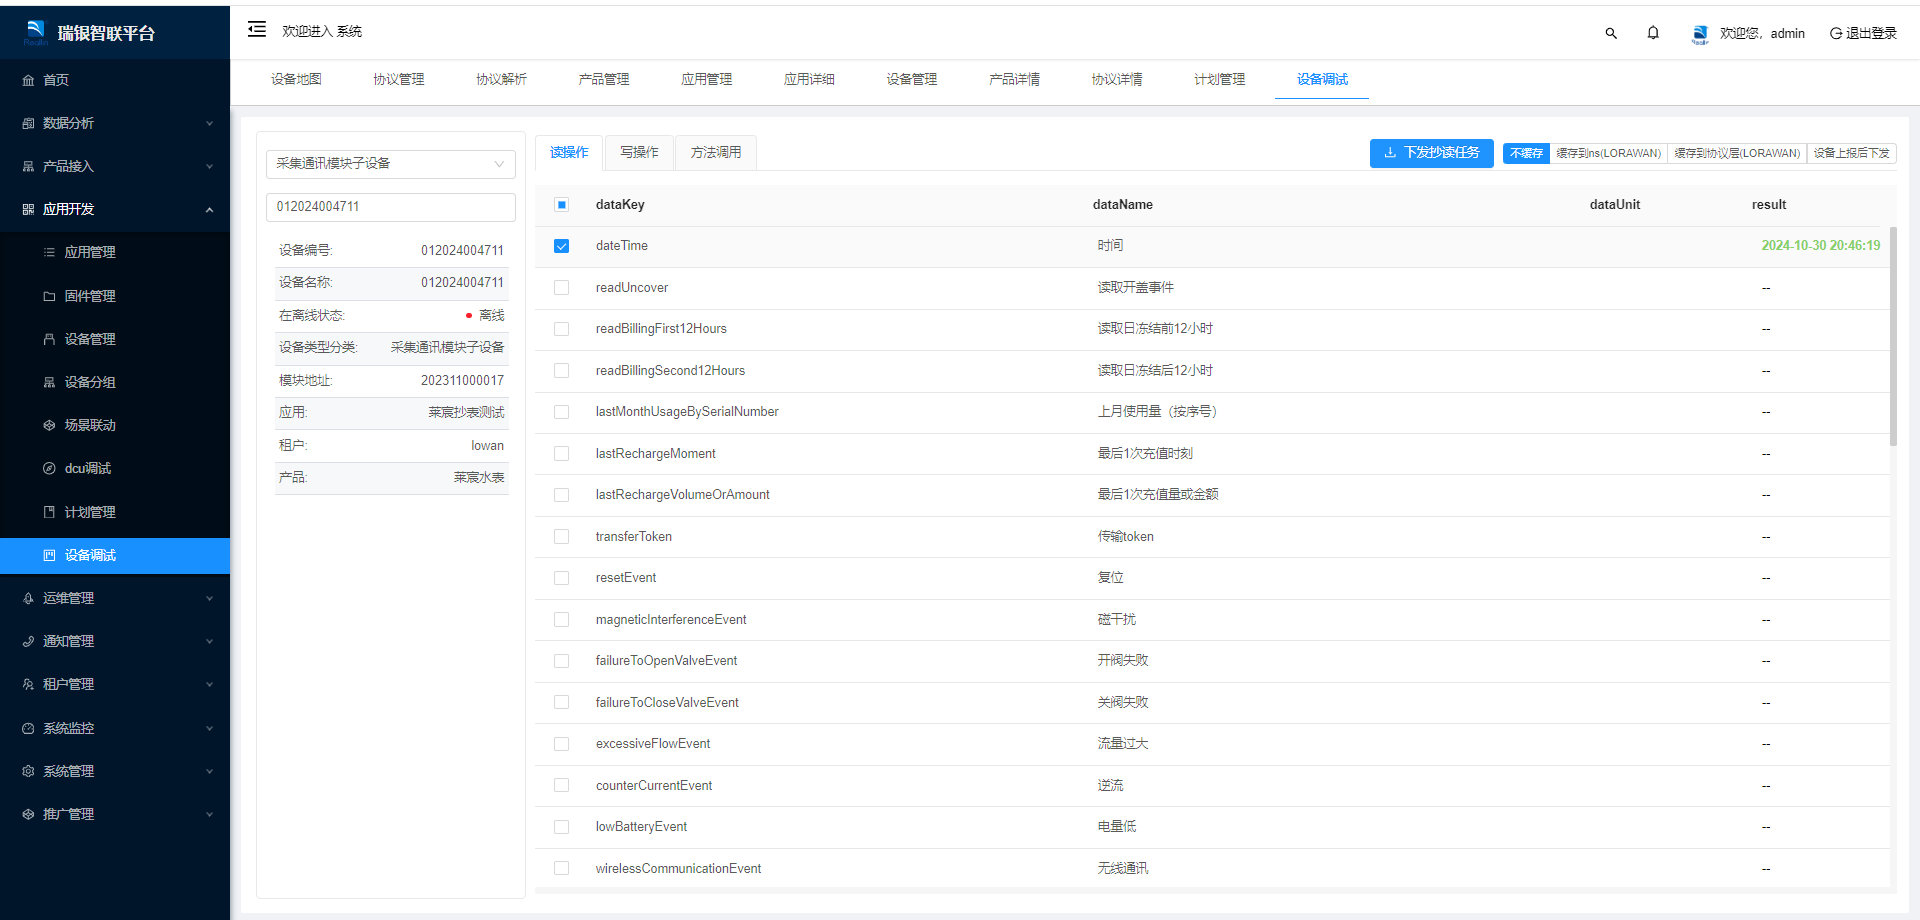
Task: Click the 计划管理 top tab
Action: [1219, 79]
